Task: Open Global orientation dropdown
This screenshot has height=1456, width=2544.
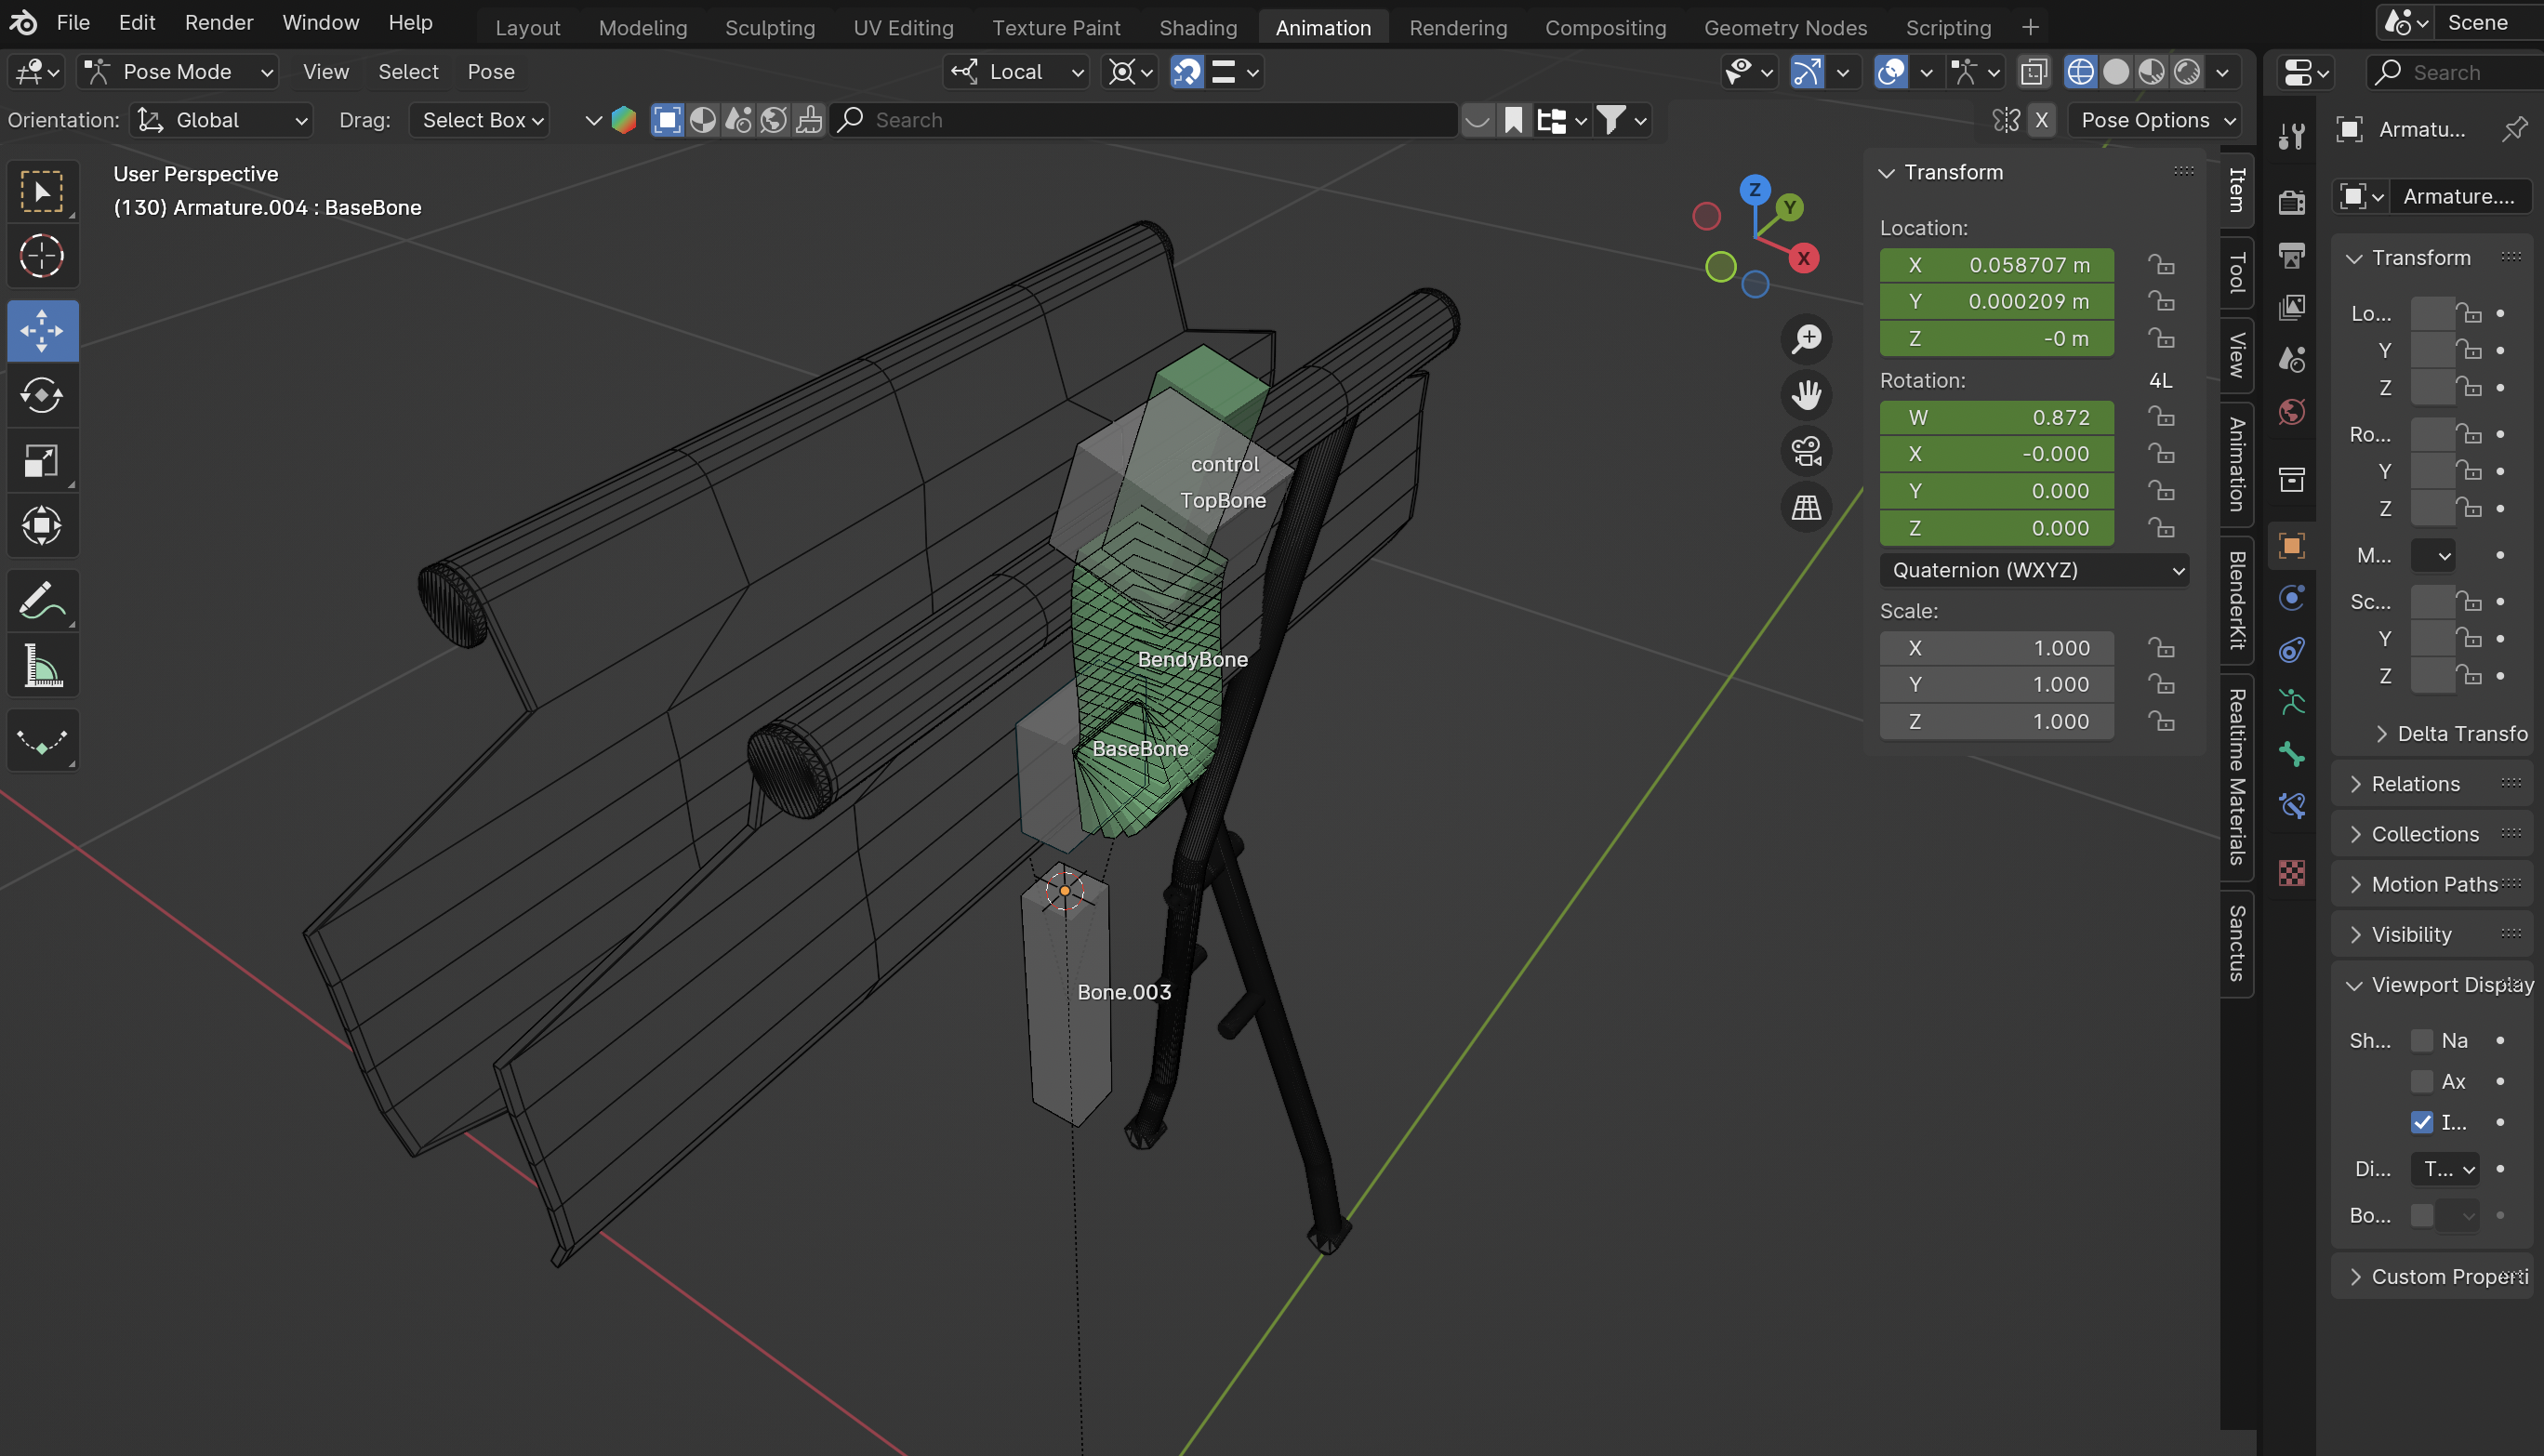Action: tap(221, 120)
